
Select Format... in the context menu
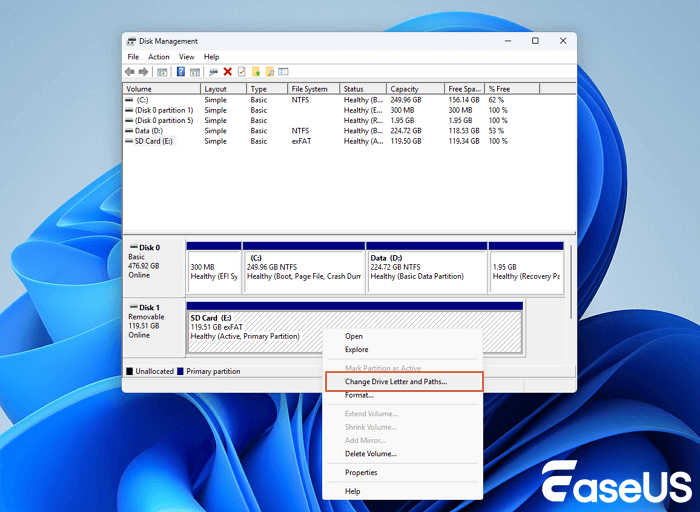click(x=359, y=395)
